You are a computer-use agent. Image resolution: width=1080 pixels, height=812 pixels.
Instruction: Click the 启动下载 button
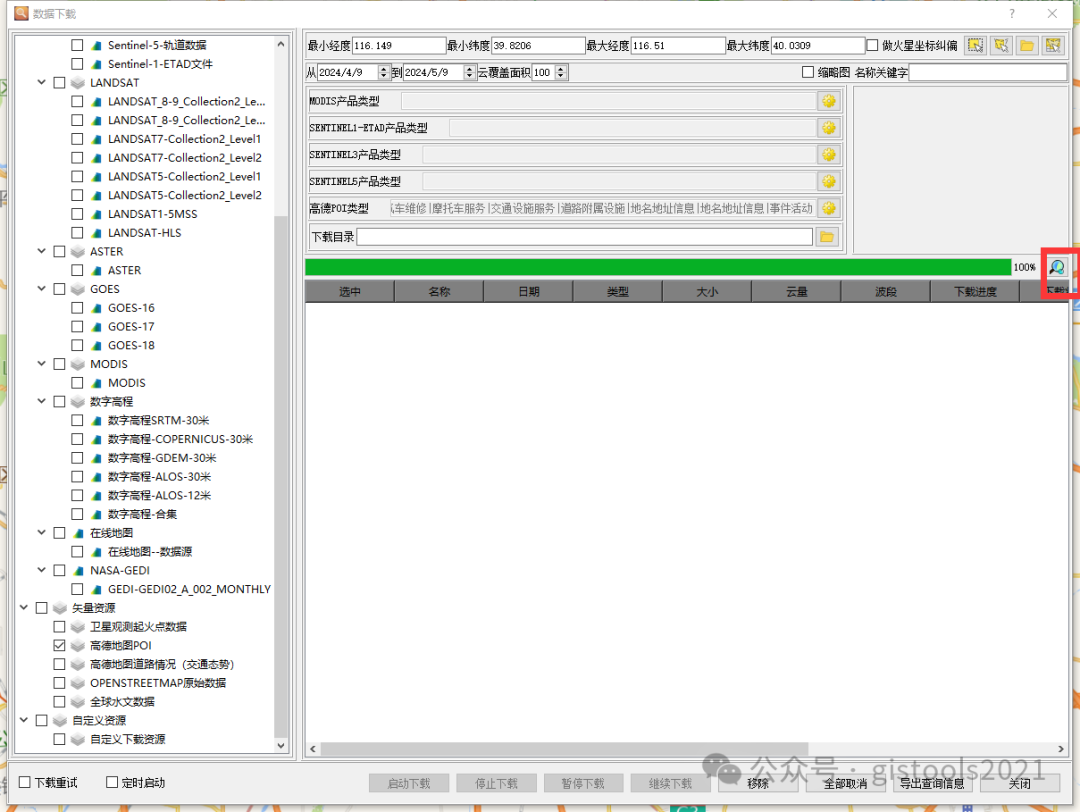(x=409, y=784)
